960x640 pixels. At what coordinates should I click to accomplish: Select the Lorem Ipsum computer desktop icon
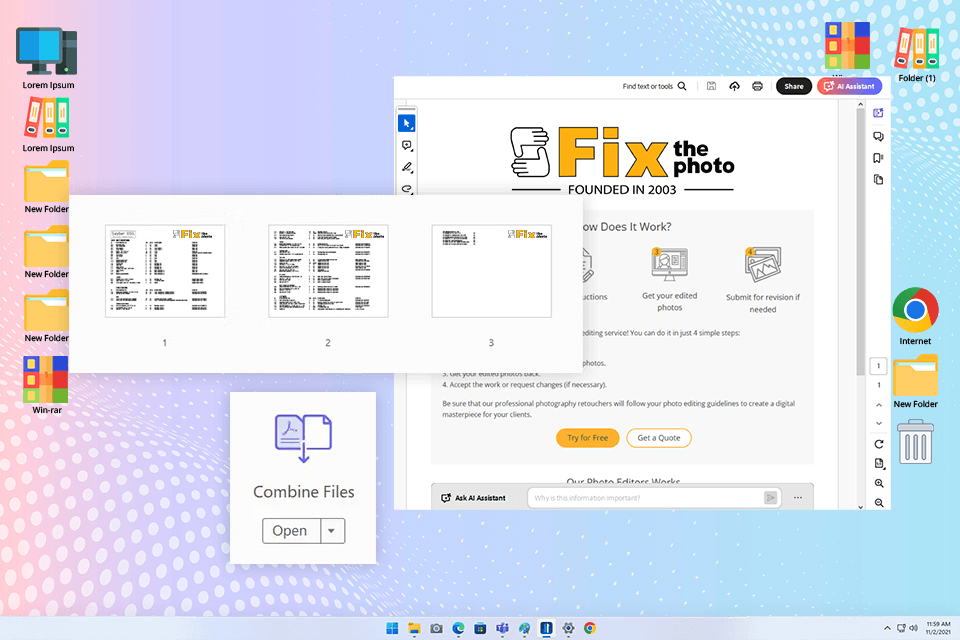click(x=48, y=58)
